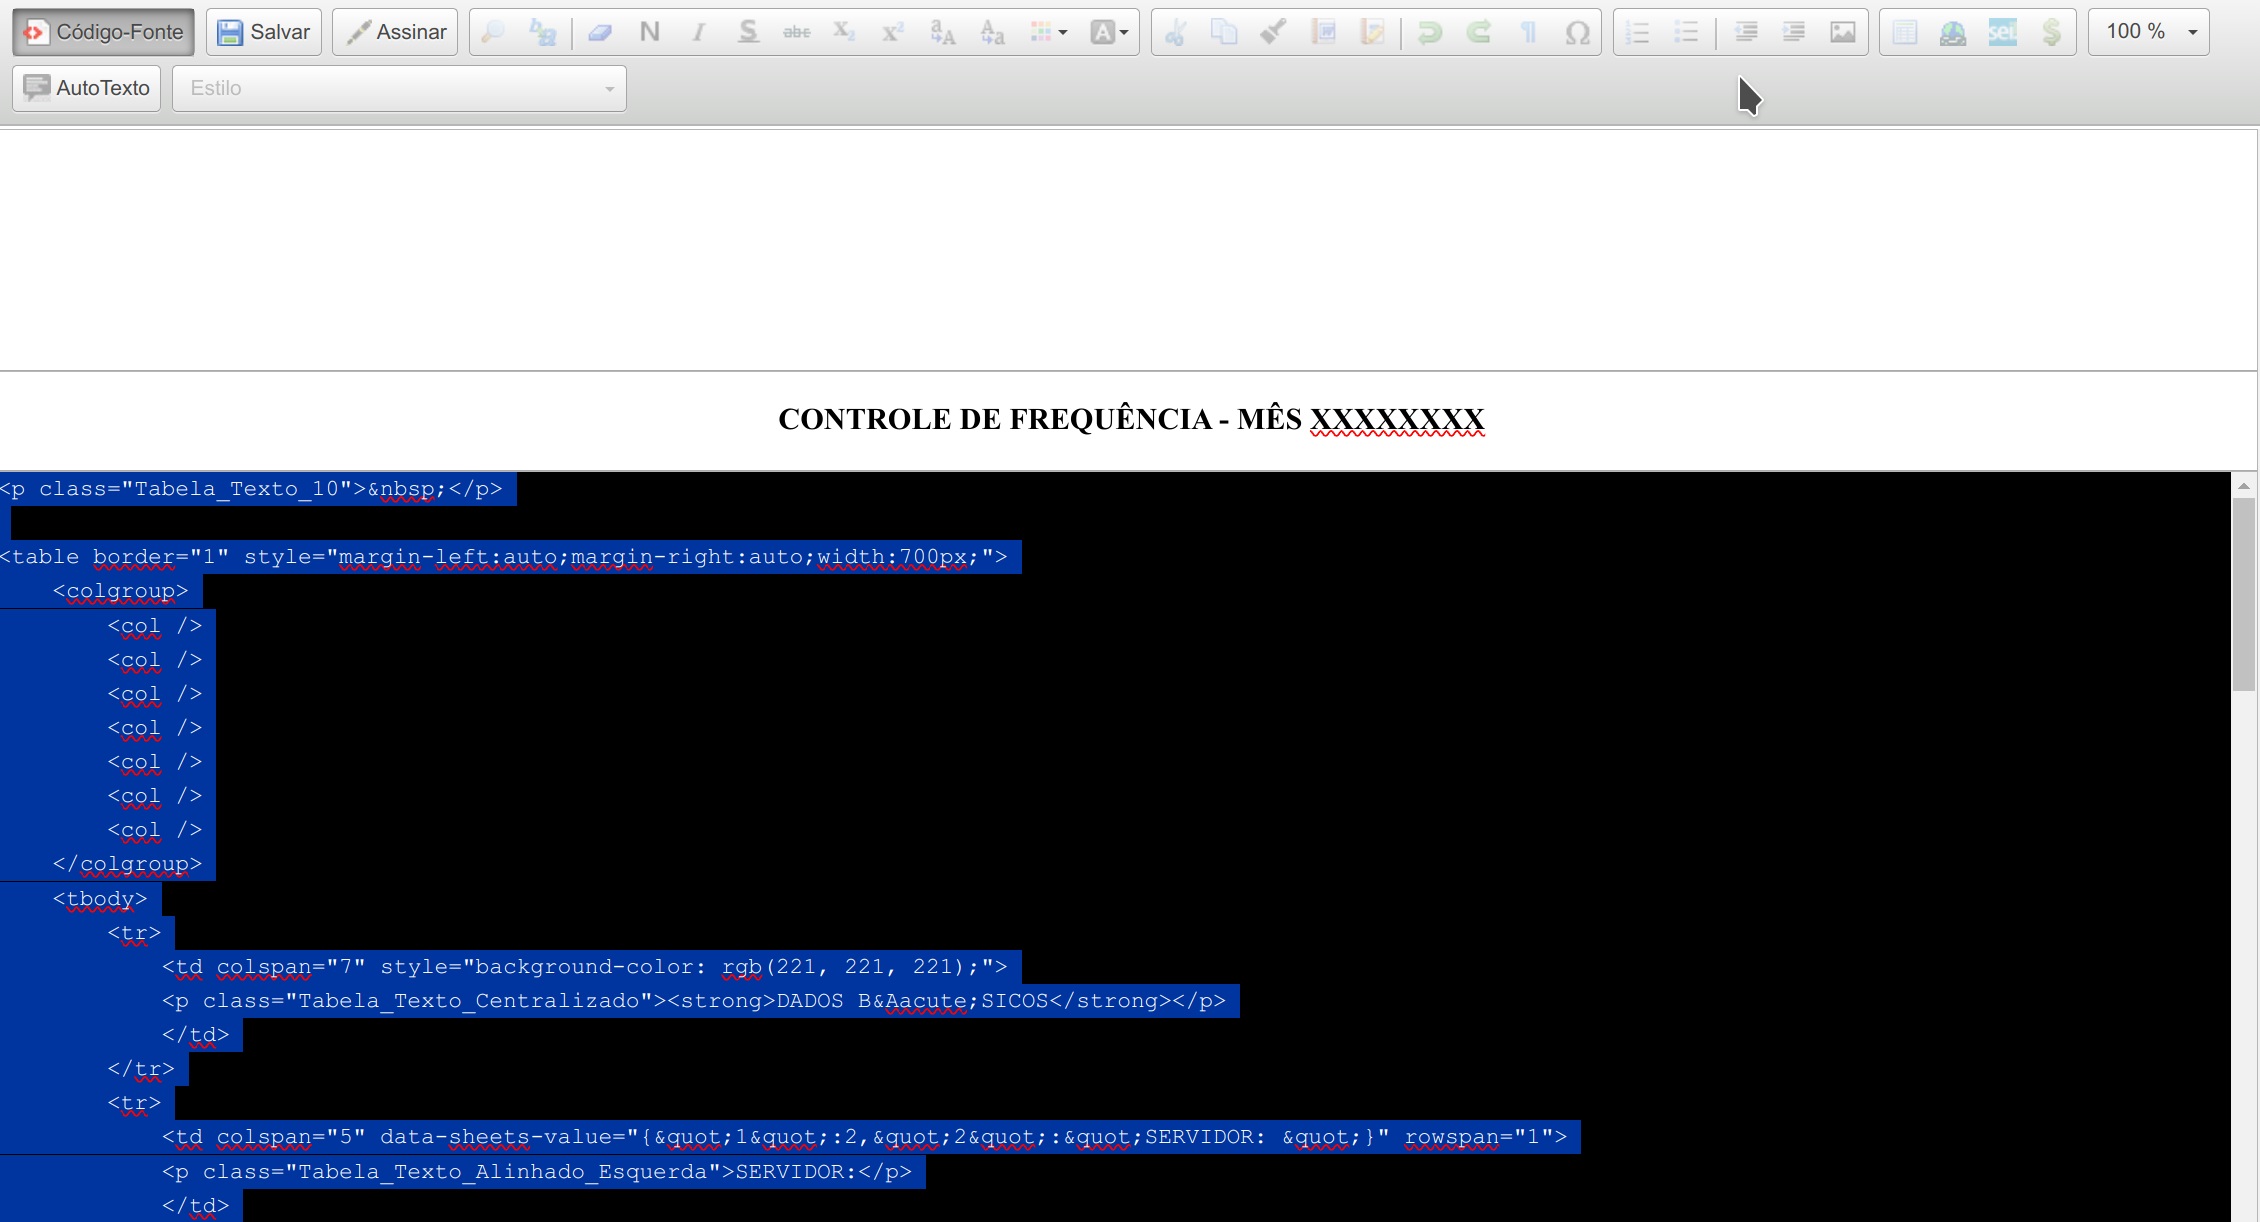Show paragraph marks
This screenshot has height=1222, width=2260.
point(1528,31)
